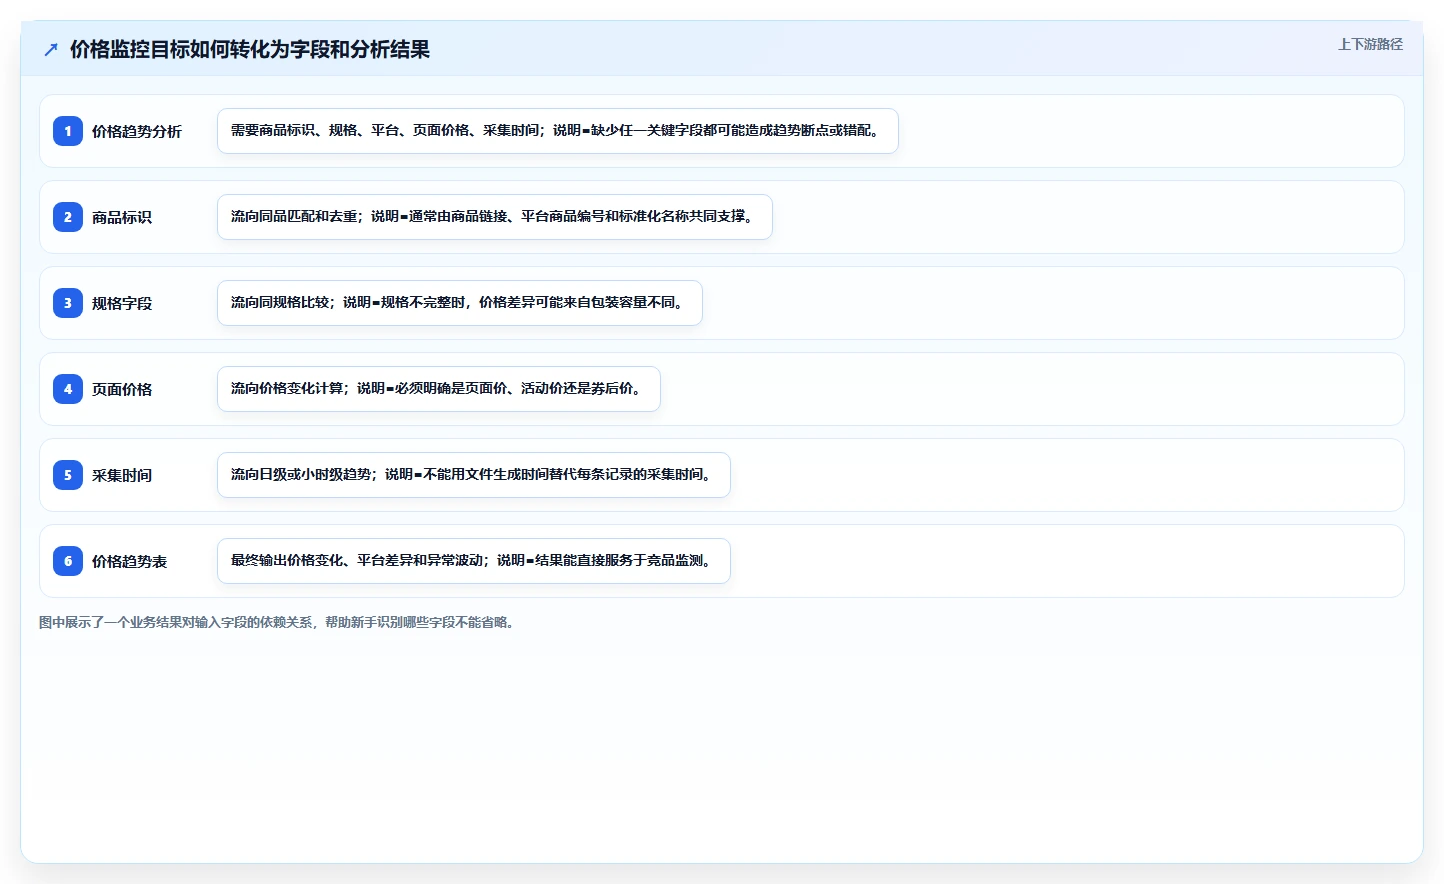Click the description box starting 流向同品匹配和去重
Viewport: 1444px width, 884px height.
(495, 217)
